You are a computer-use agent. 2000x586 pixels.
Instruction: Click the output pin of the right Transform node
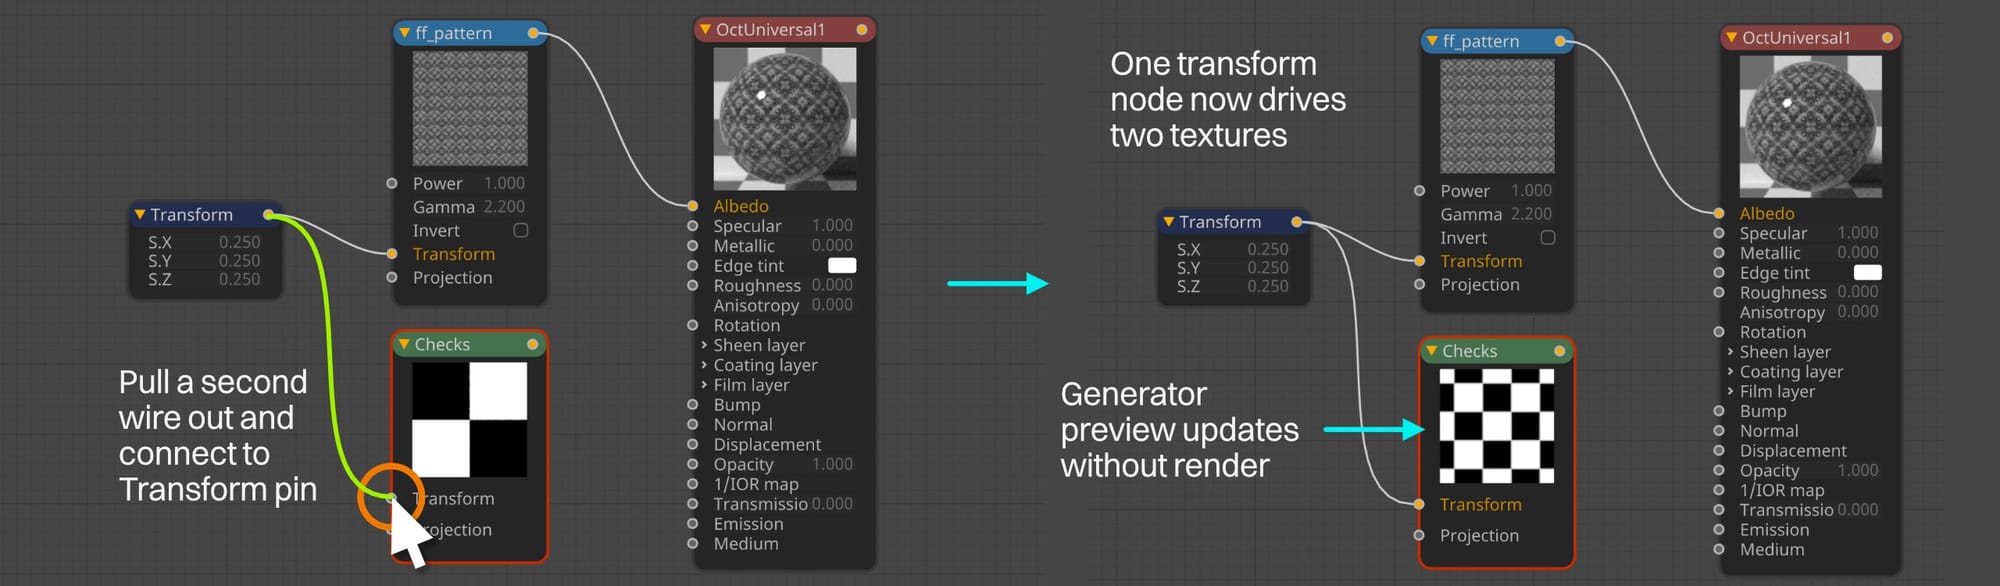pos(1296,222)
